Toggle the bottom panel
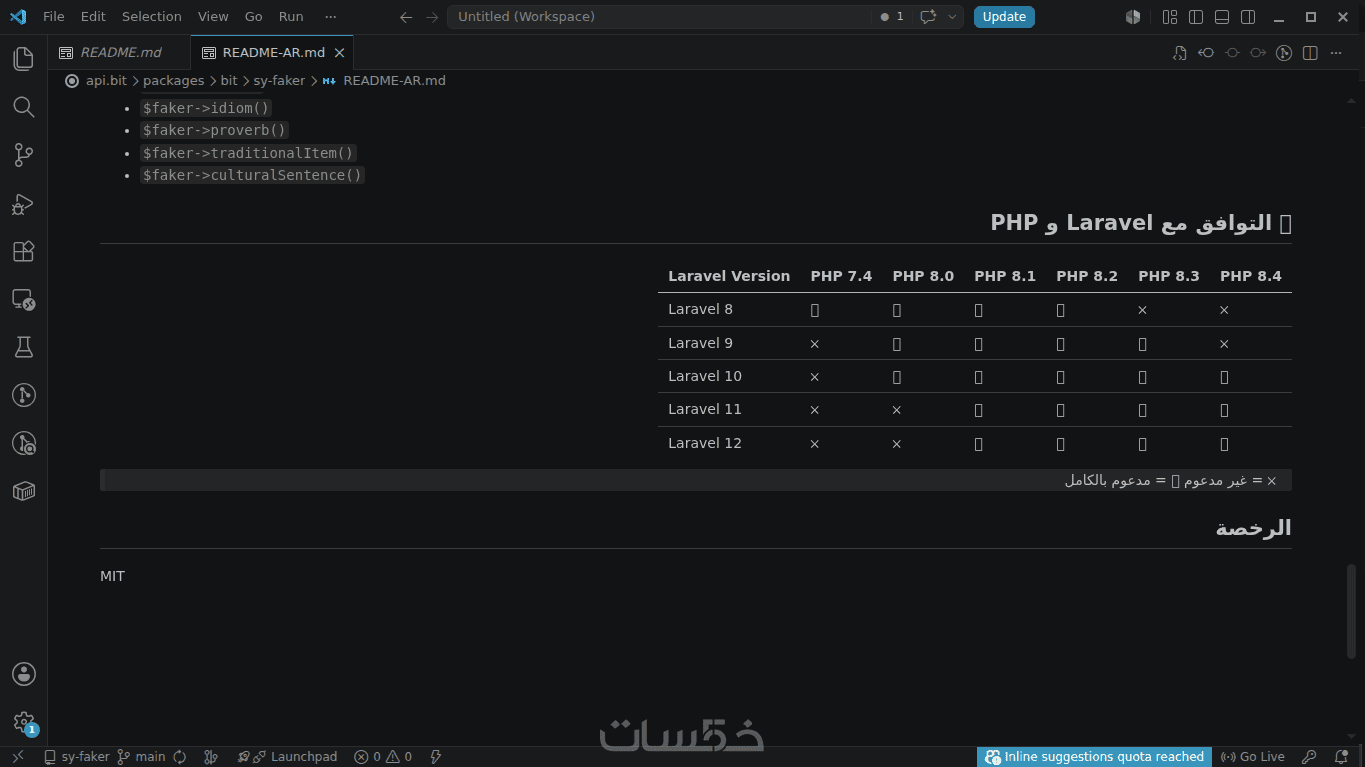The width and height of the screenshot is (1365, 767). click(1222, 17)
